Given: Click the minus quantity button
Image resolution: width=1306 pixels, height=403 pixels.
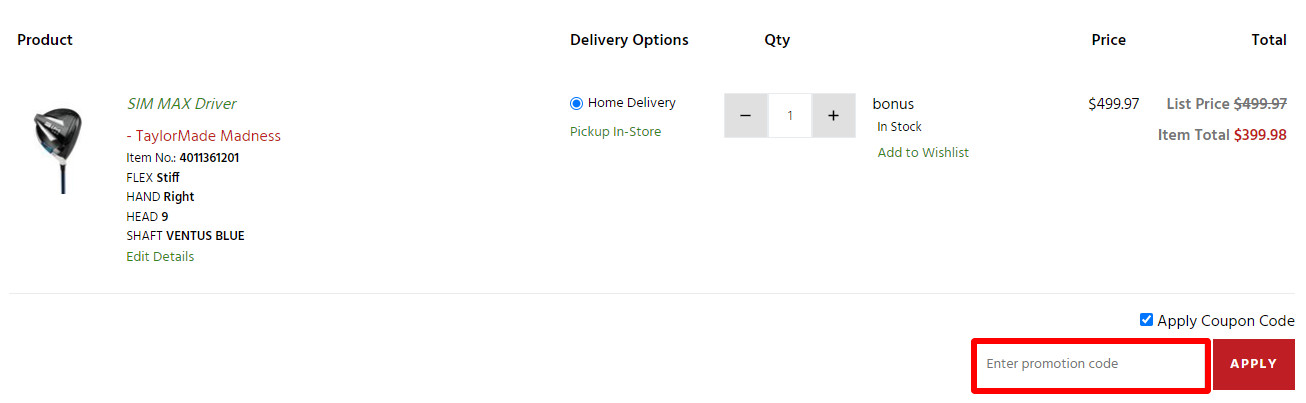Looking at the screenshot, I should 745,116.
